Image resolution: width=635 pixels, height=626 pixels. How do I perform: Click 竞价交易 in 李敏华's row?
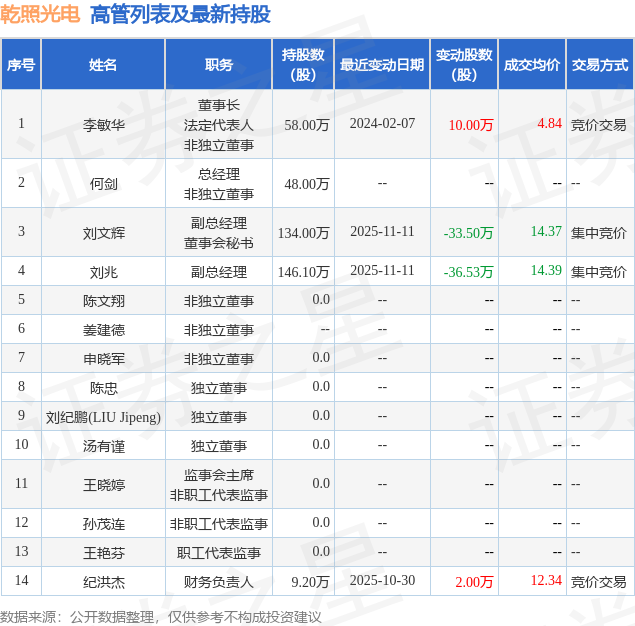click(599, 125)
